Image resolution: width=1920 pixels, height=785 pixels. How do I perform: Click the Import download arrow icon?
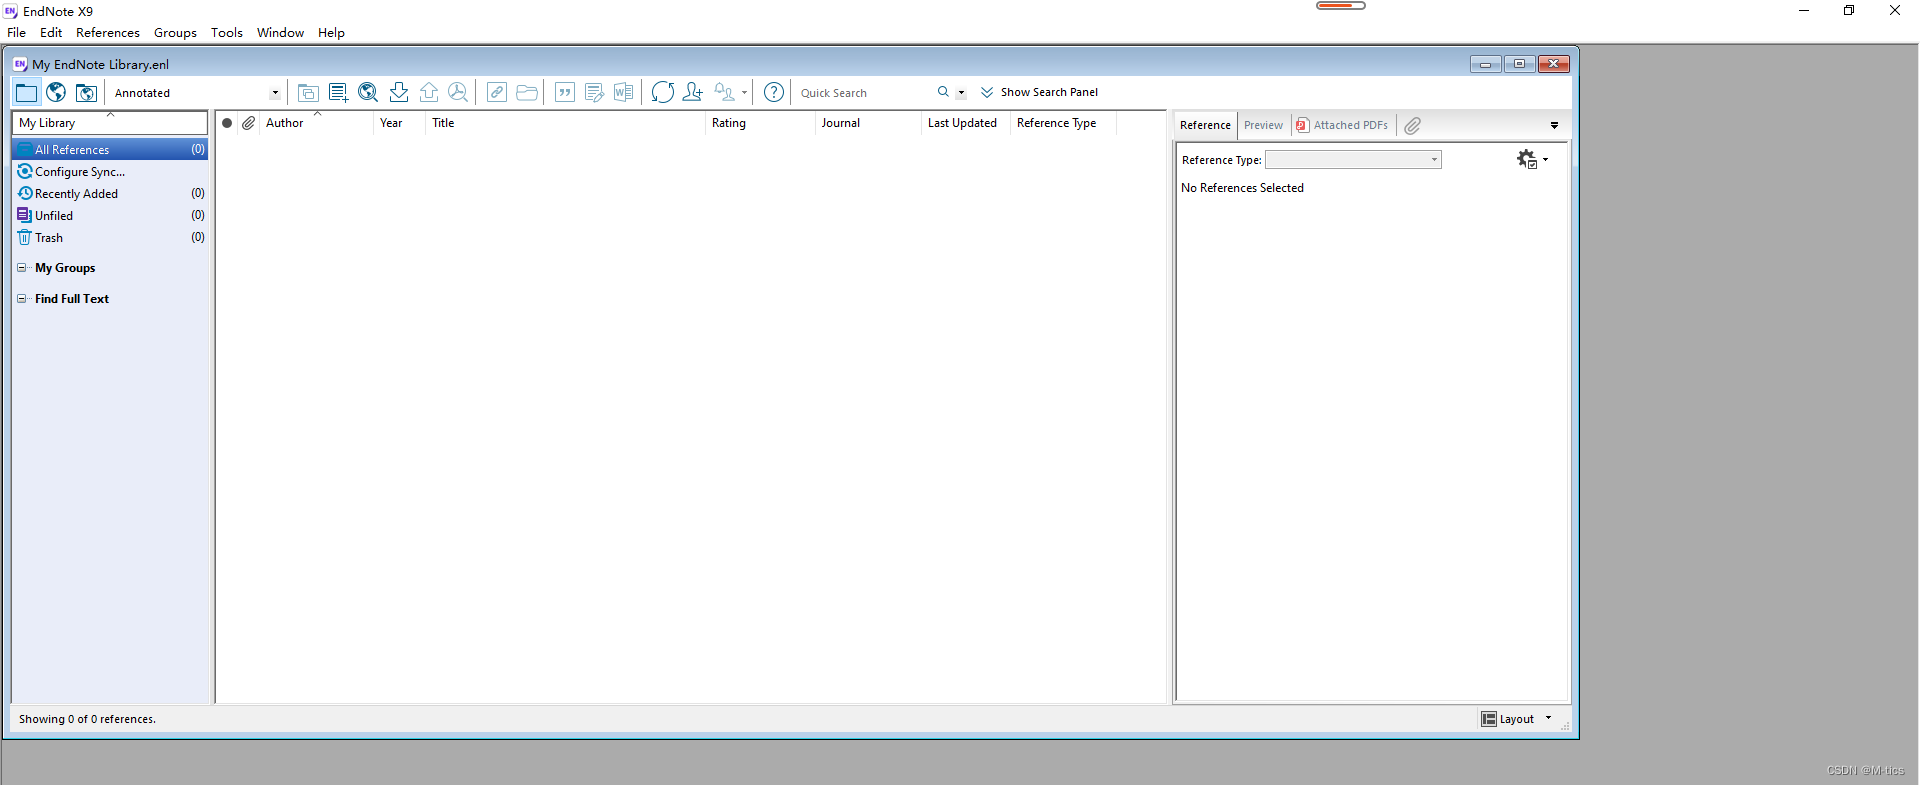tap(398, 93)
